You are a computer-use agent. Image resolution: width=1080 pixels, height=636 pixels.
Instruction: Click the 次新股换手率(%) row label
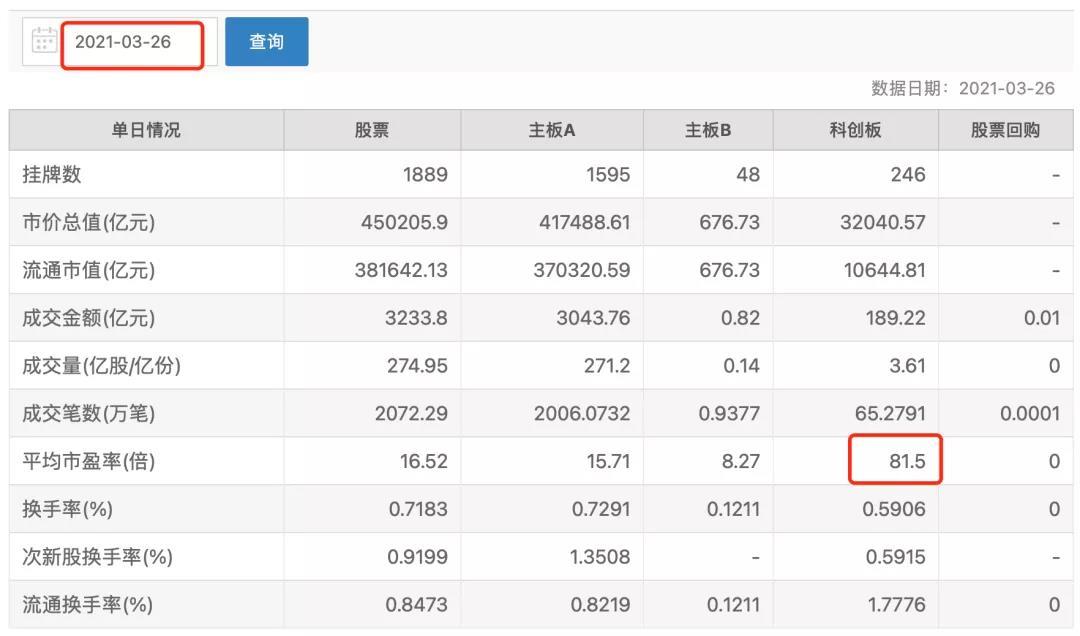tap(97, 557)
